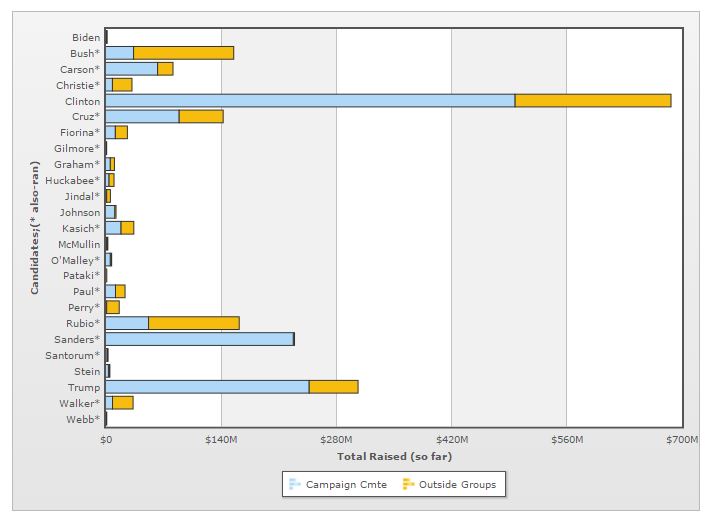Screen dimensions: 717x527
Task: Click the $140M axis label
Action: 221,440
